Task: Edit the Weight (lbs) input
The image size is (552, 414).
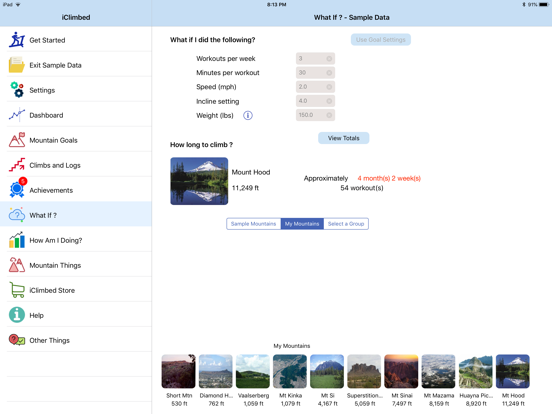Action: tap(315, 115)
